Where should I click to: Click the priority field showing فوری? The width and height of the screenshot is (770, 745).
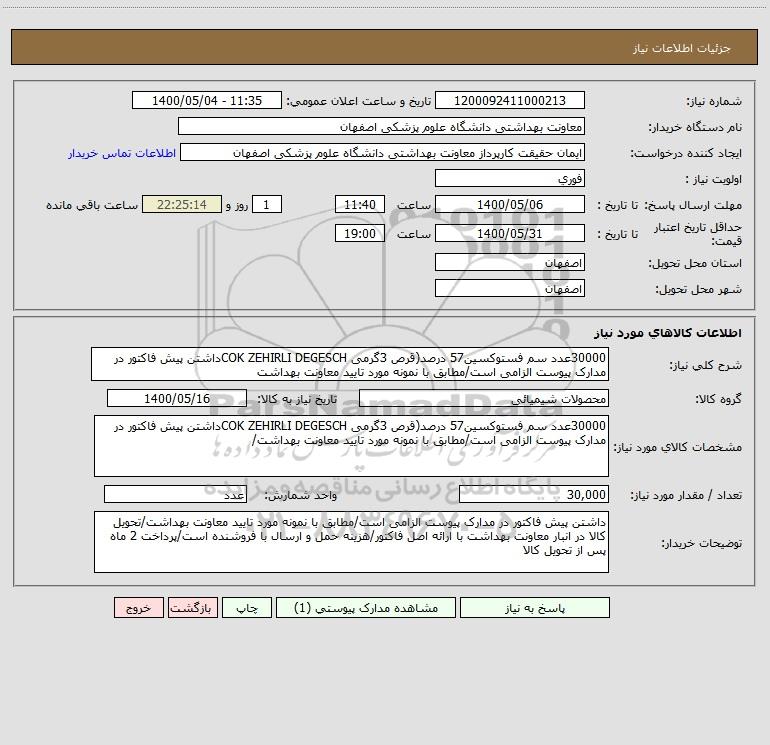click(510, 178)
